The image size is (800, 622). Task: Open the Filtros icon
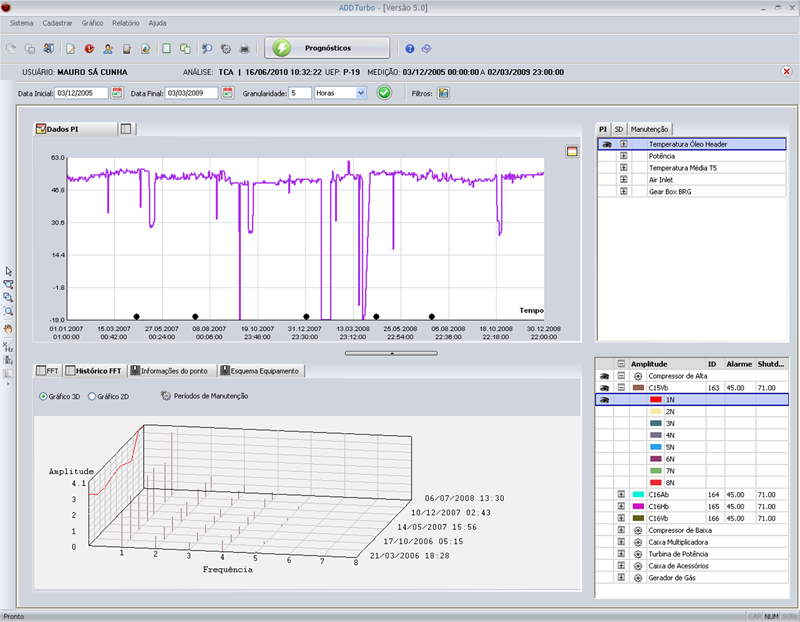click(443, 93)
